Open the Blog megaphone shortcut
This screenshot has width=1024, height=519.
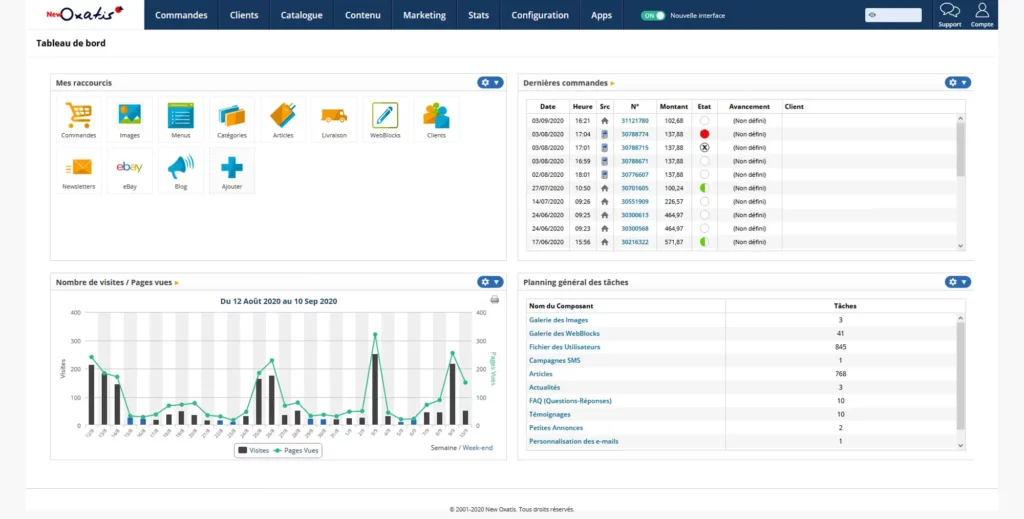click(x=181, y=170)
